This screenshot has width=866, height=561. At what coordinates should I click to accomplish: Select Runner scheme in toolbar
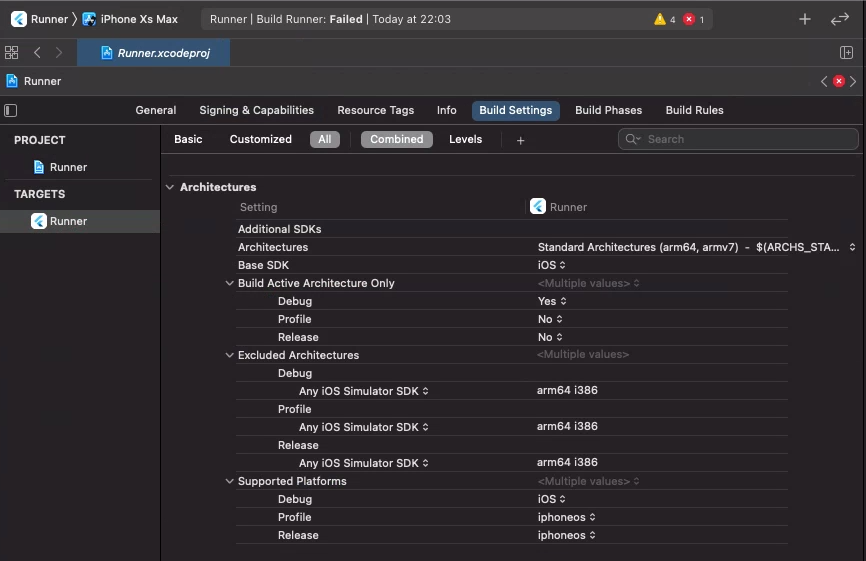click(x=49, y=19)
